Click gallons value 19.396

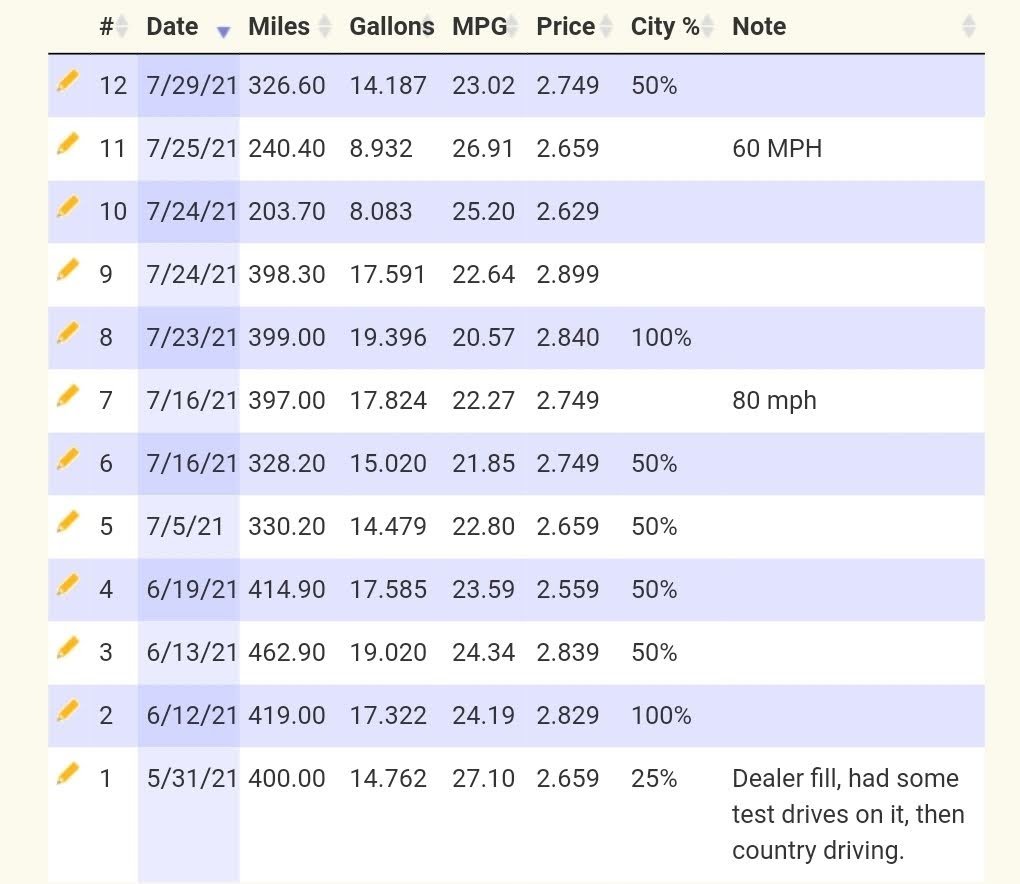(388, 338)
